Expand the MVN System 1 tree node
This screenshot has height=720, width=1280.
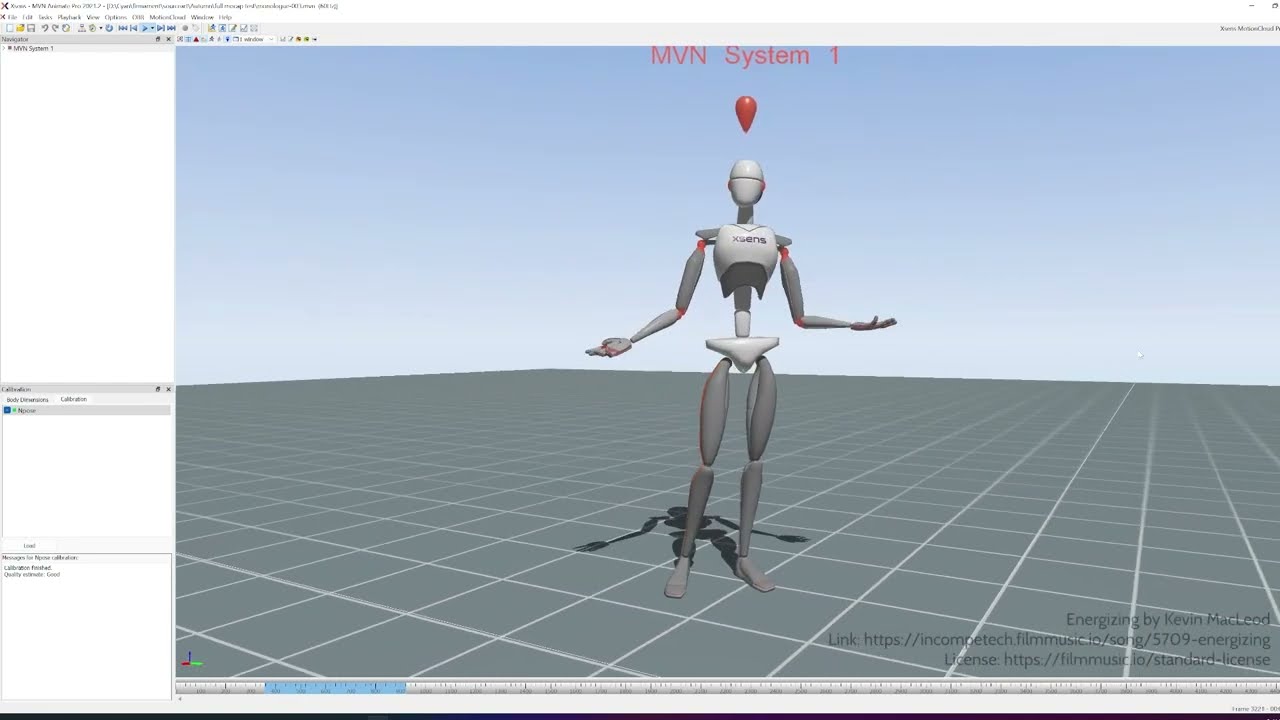pyautogui.click(x=5, y=48)
